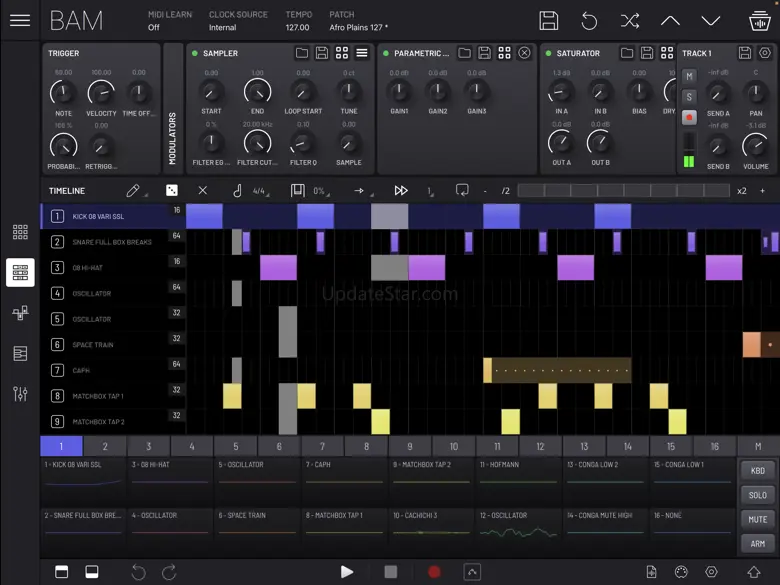Start playback with the play button
Screen dimensions: 780x585
pos(346,571)
